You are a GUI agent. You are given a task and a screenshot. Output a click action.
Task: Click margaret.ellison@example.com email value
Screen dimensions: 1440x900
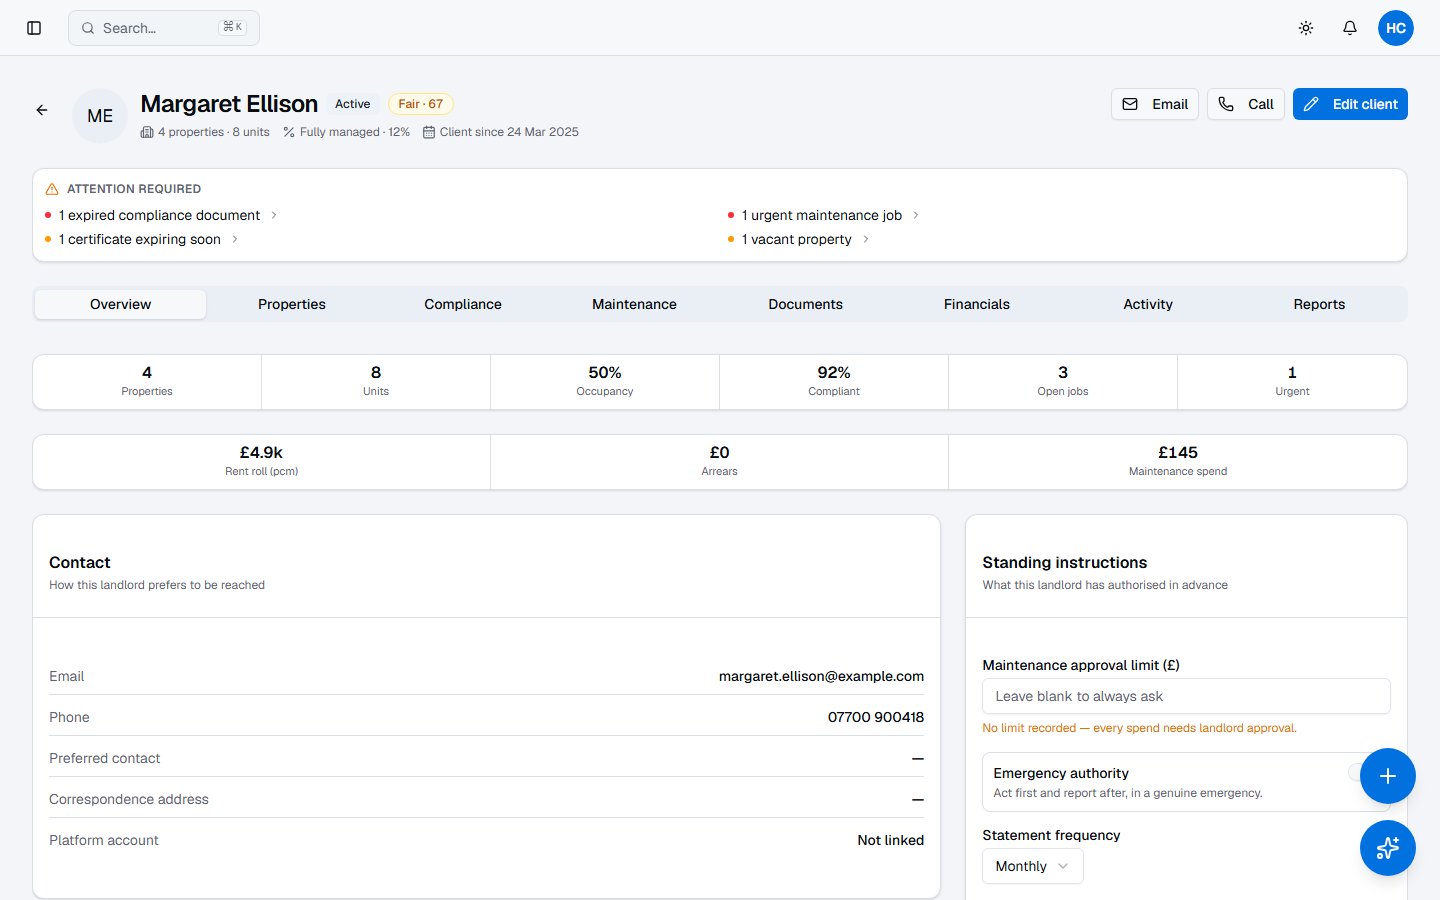(821, 676)
